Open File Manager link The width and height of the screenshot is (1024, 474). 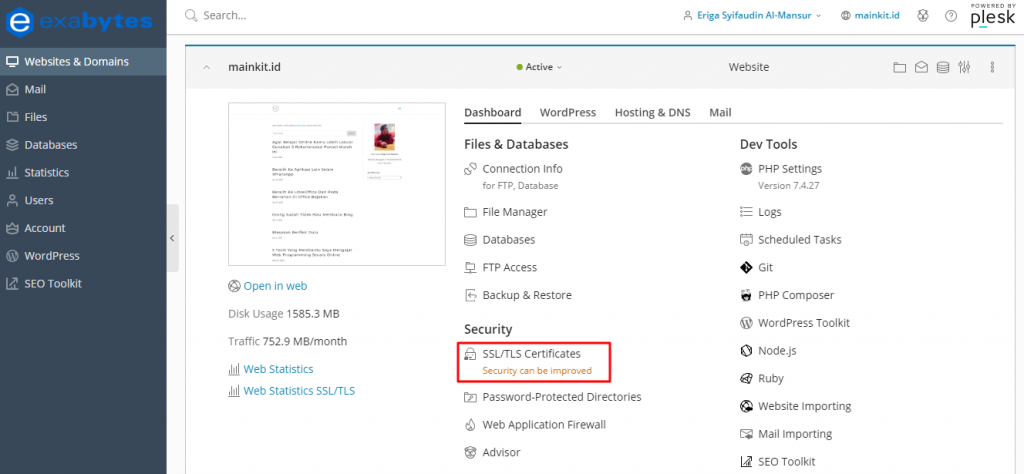tap(515, 212)
